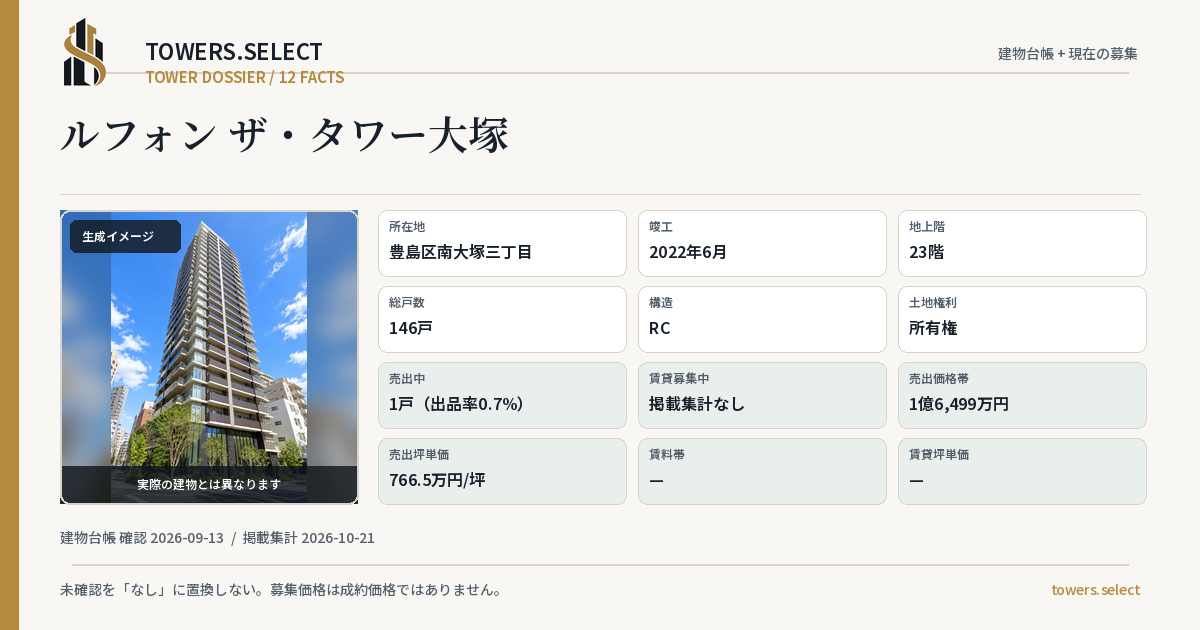Select the 総戸数 146戸 card
Screen dimensions: 1200x630
tap(502, 319)
